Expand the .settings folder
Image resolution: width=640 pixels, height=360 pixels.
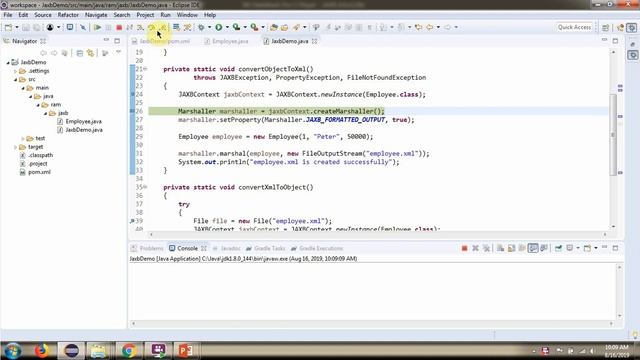click(16, 71)
